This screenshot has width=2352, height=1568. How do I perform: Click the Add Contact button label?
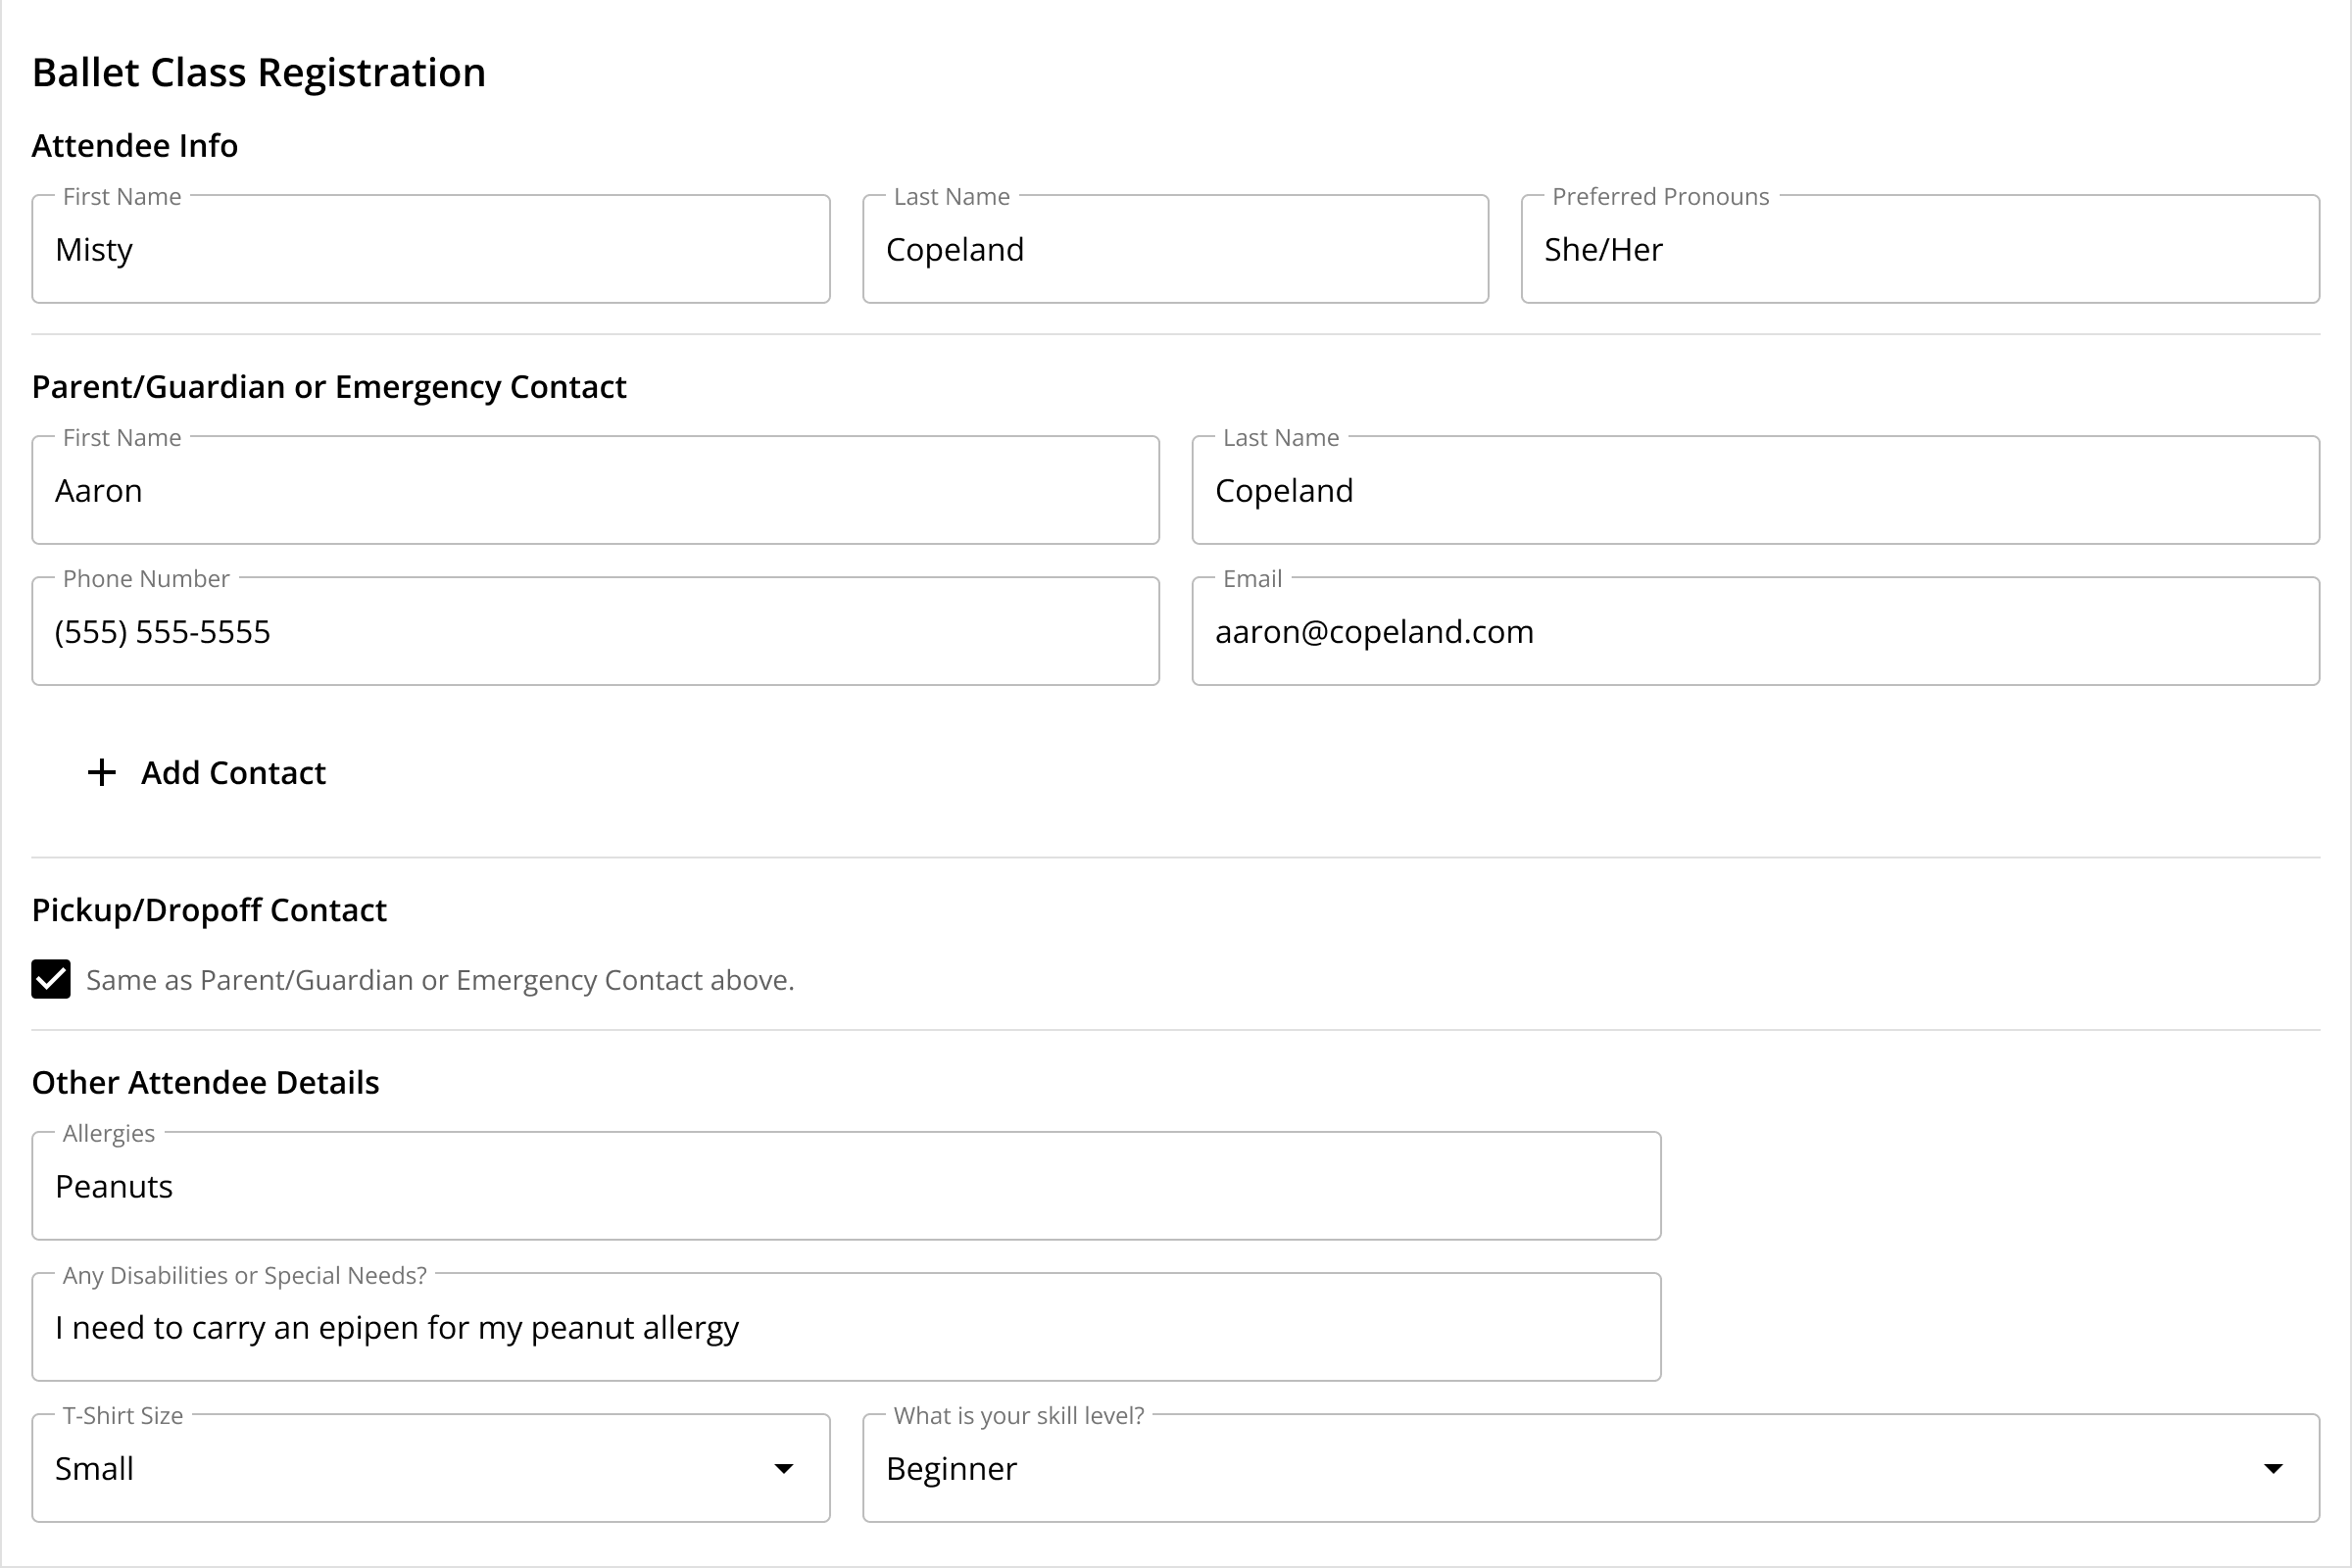(233, 773)
